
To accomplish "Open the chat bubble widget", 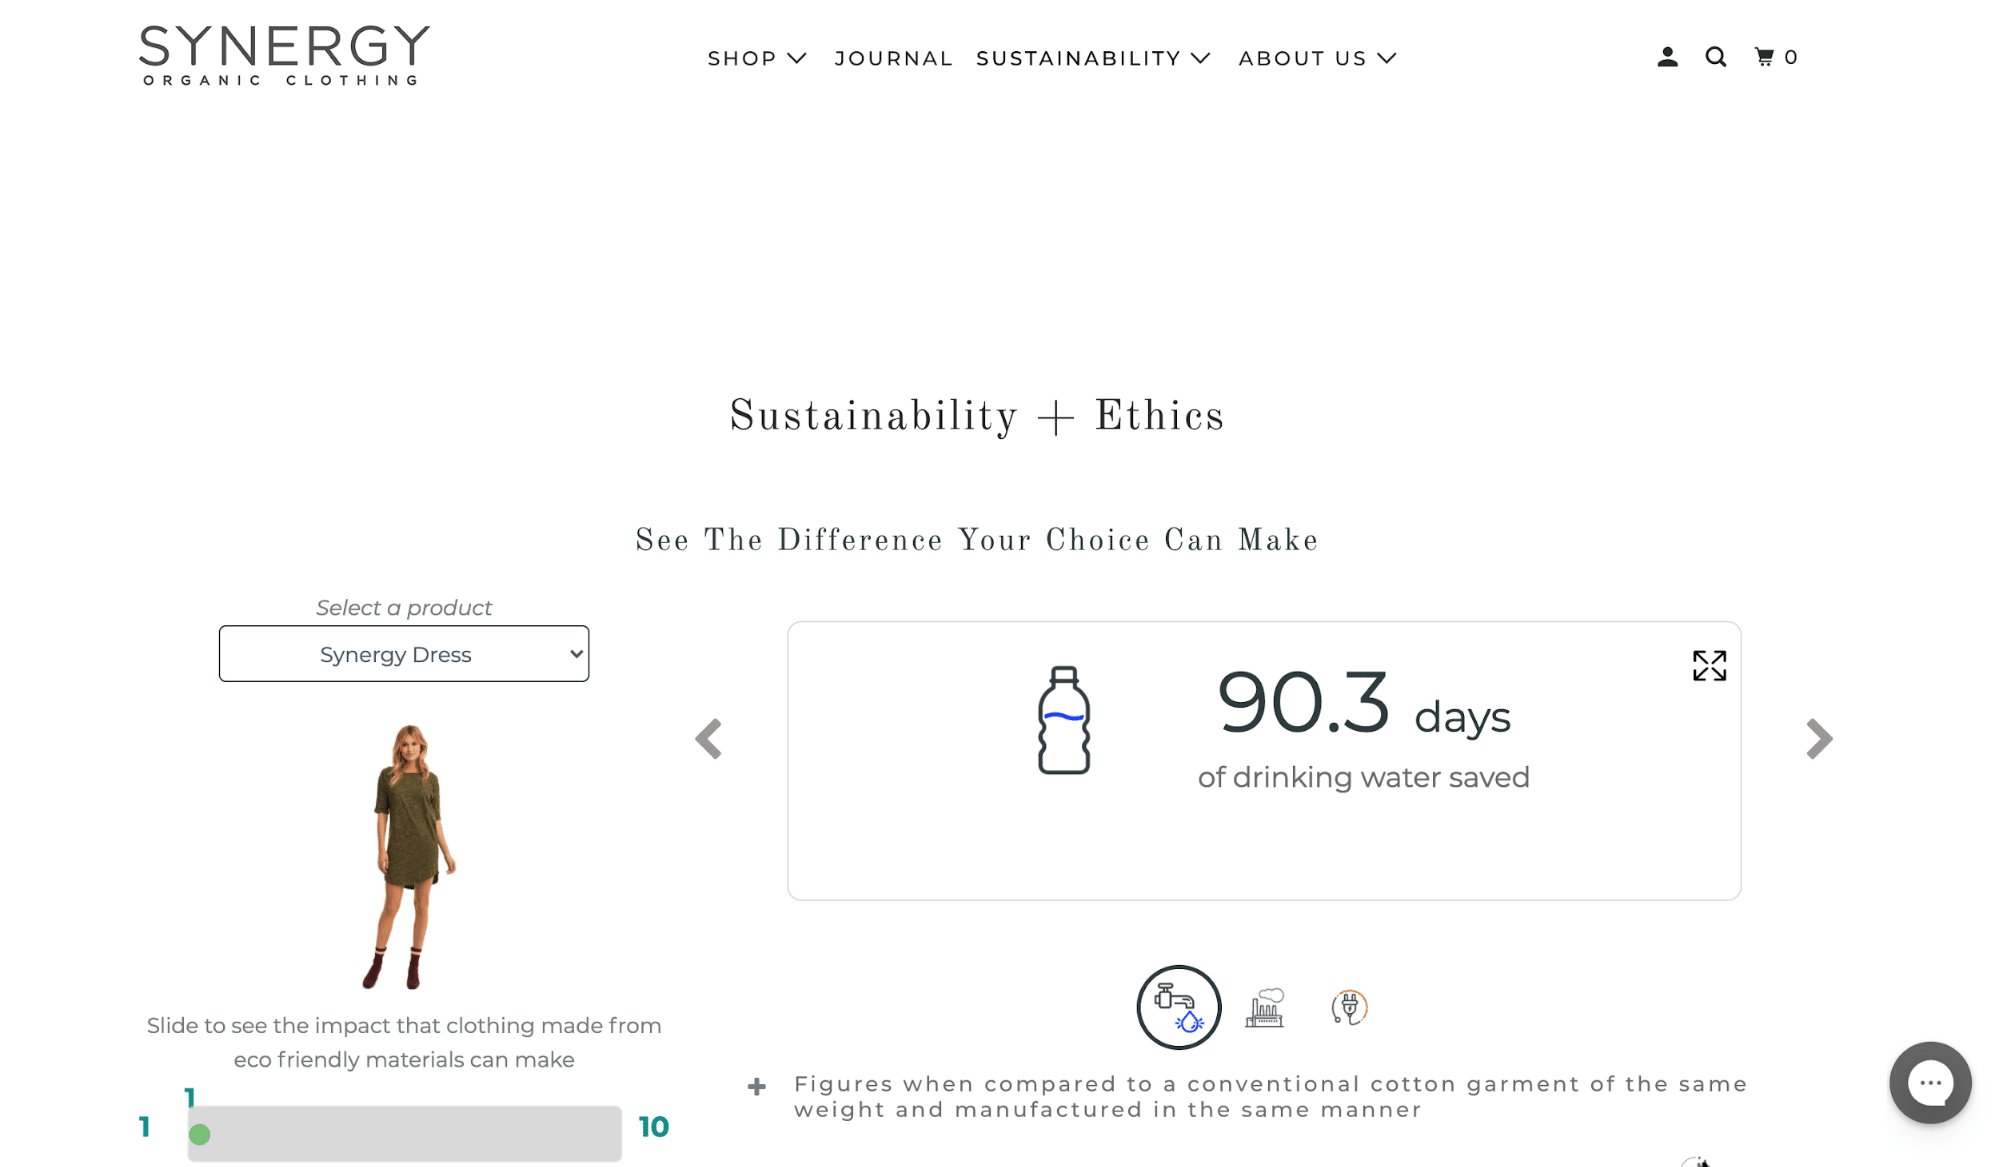I will coord(1929,1083).
